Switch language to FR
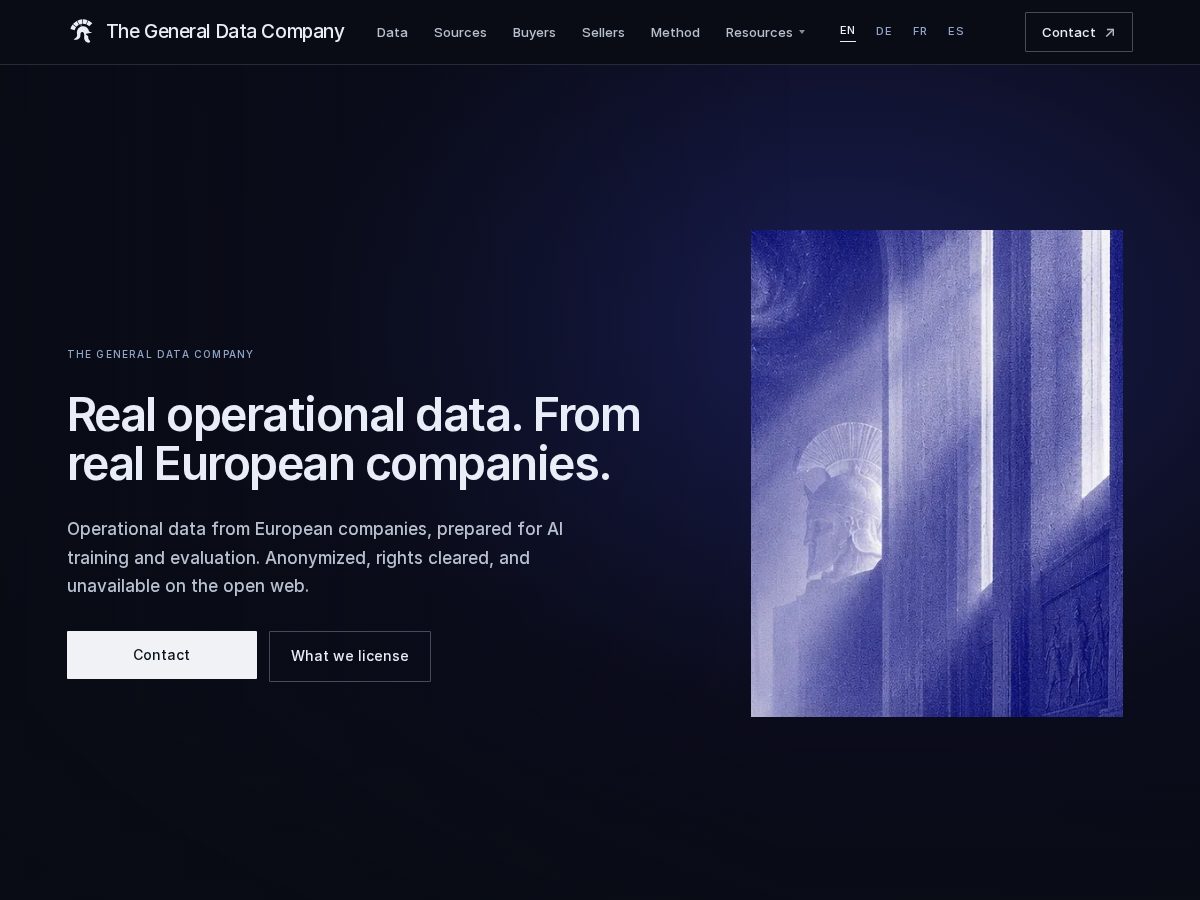 [x=920, y=31]
